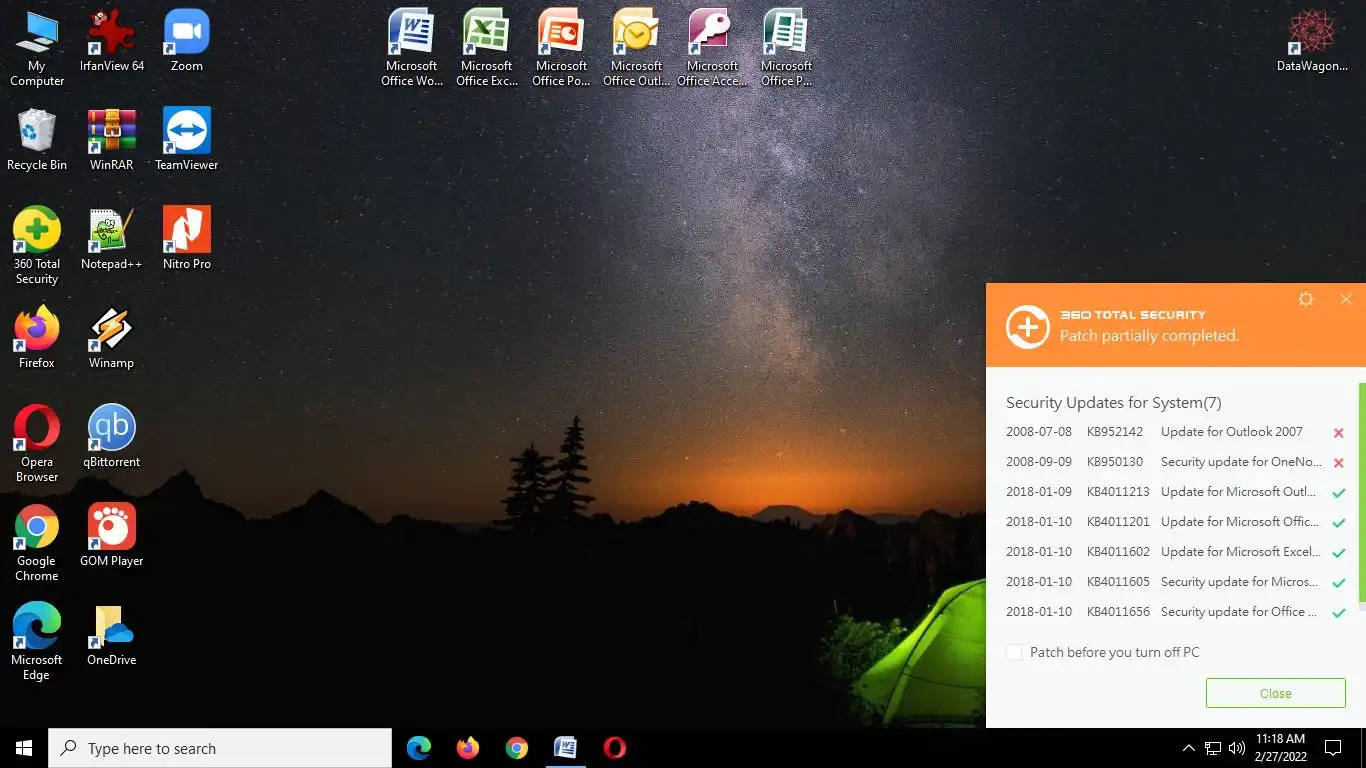The height and width of the screenshot is (768, 1366).
Task: Open the My Computer desktop icon
Action: [37, 47]
